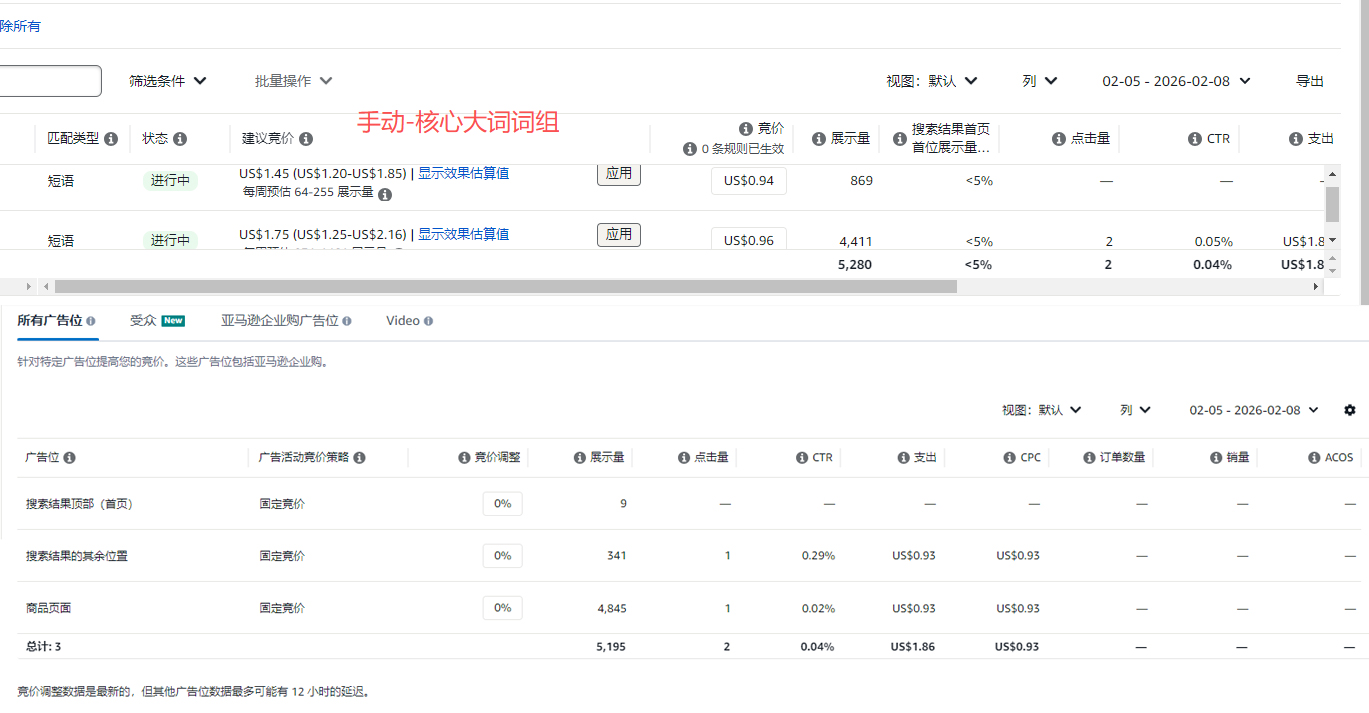The image size is (1369, 713).
Task: Expand the 批量操作 bulk actions dropdown
Action: pos(293,81)
